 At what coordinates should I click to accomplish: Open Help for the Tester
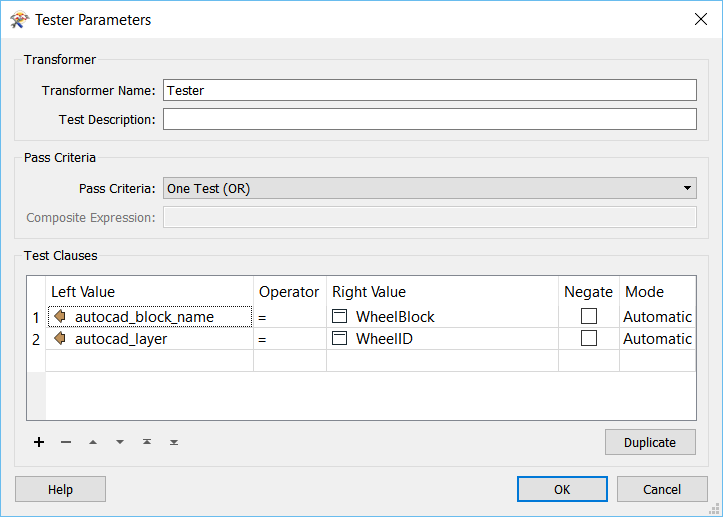pyautogui.click(x=60, y=489)
